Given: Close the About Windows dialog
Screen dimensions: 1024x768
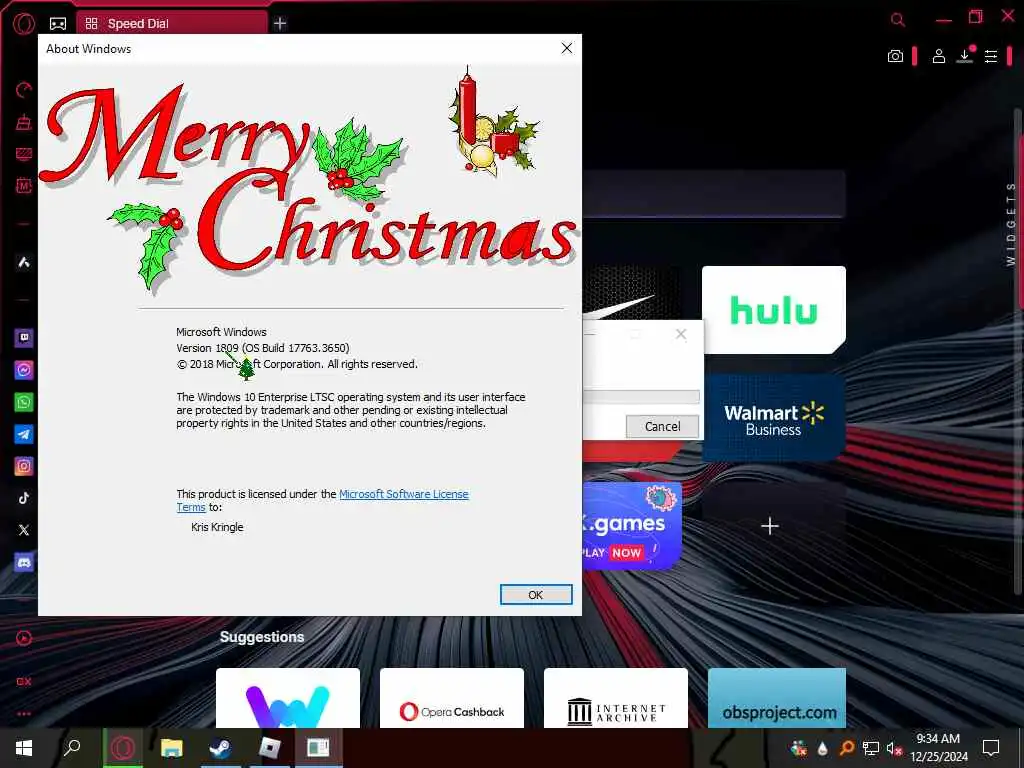Looking at the screenshot, I should click(567, 48).
